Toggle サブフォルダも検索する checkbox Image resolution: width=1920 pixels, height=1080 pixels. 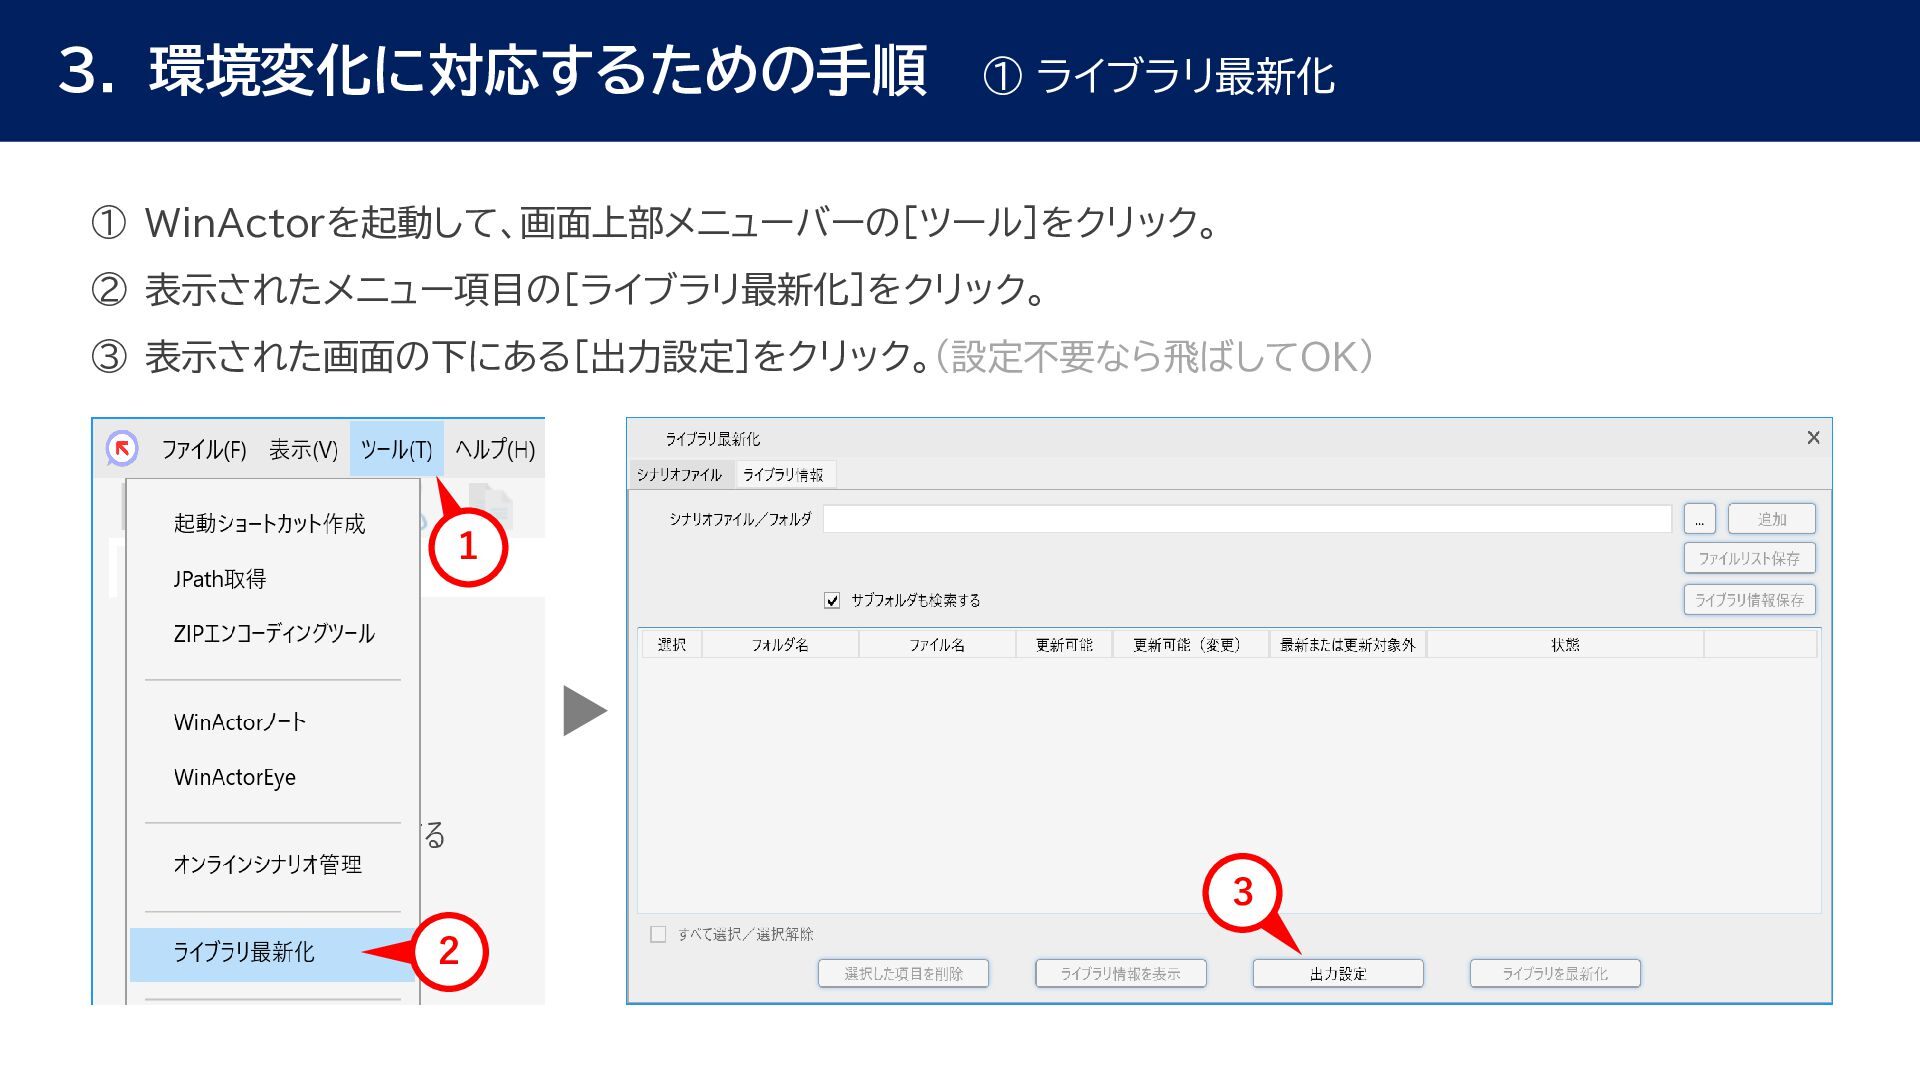[832, 600]
